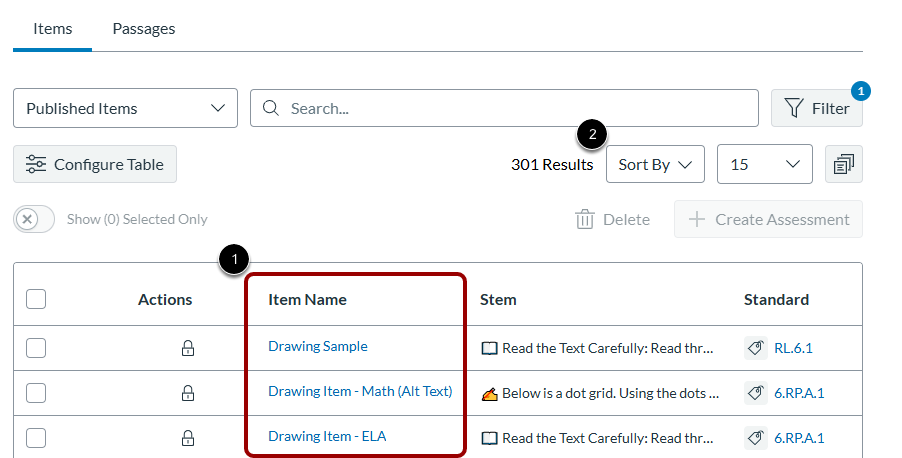902x458 pixels.
Task: Open the Sort By dropdown
Action: click(x=655, y=165)
